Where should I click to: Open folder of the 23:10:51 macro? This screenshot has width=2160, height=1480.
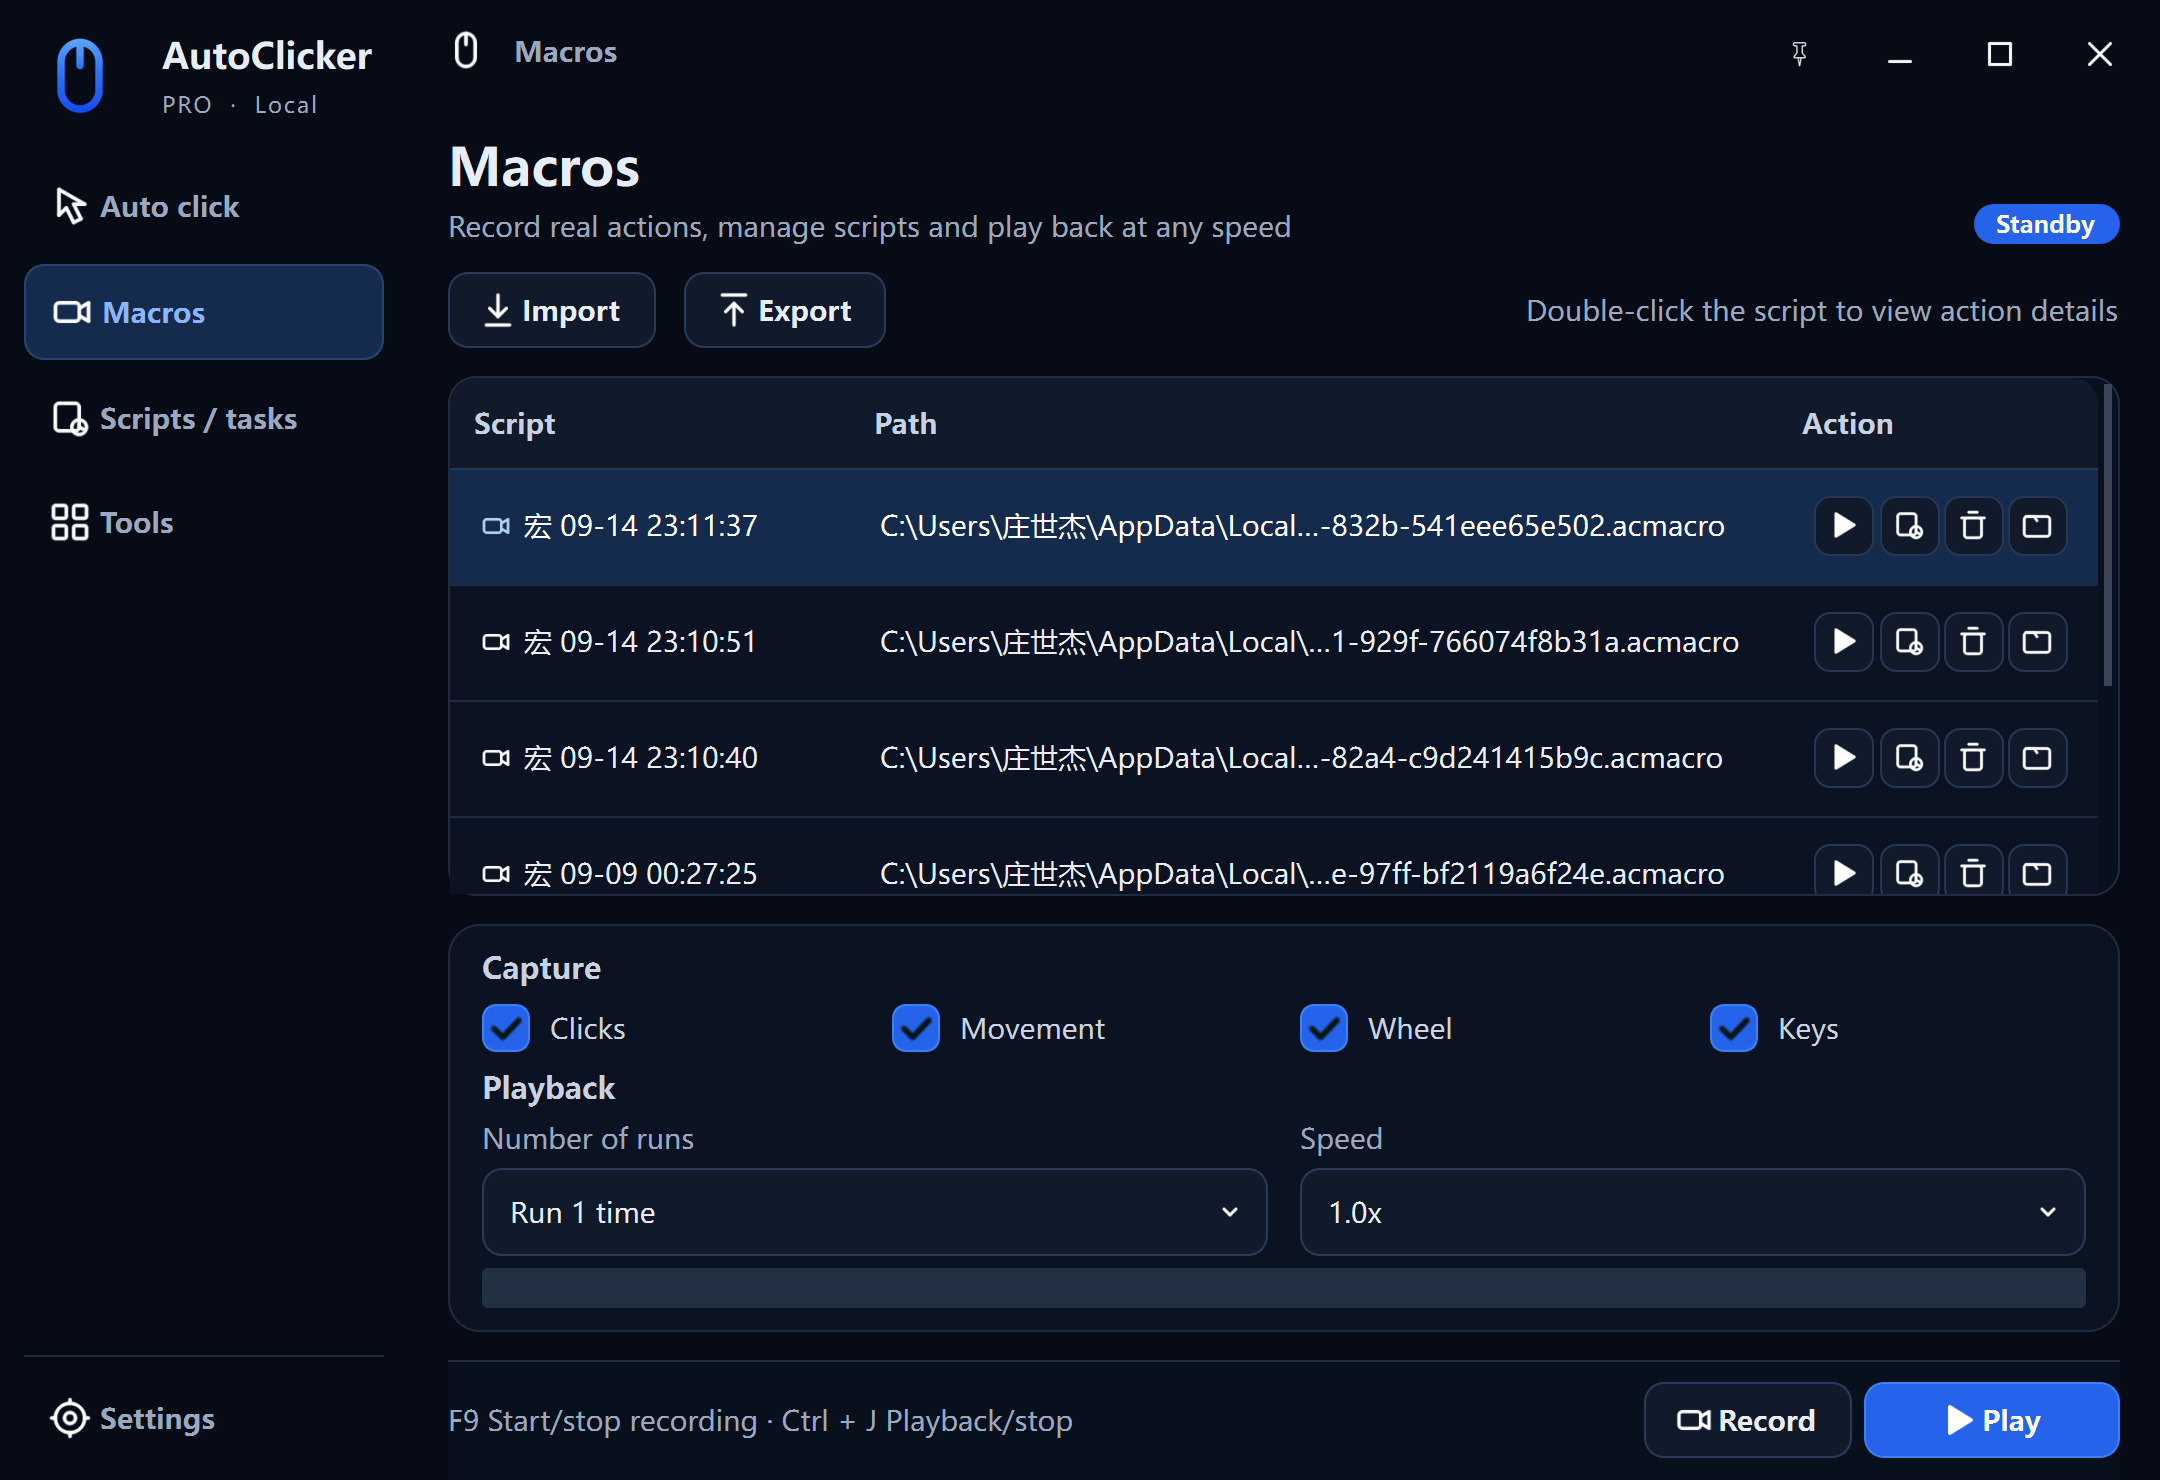click(x=2037, y=642)
